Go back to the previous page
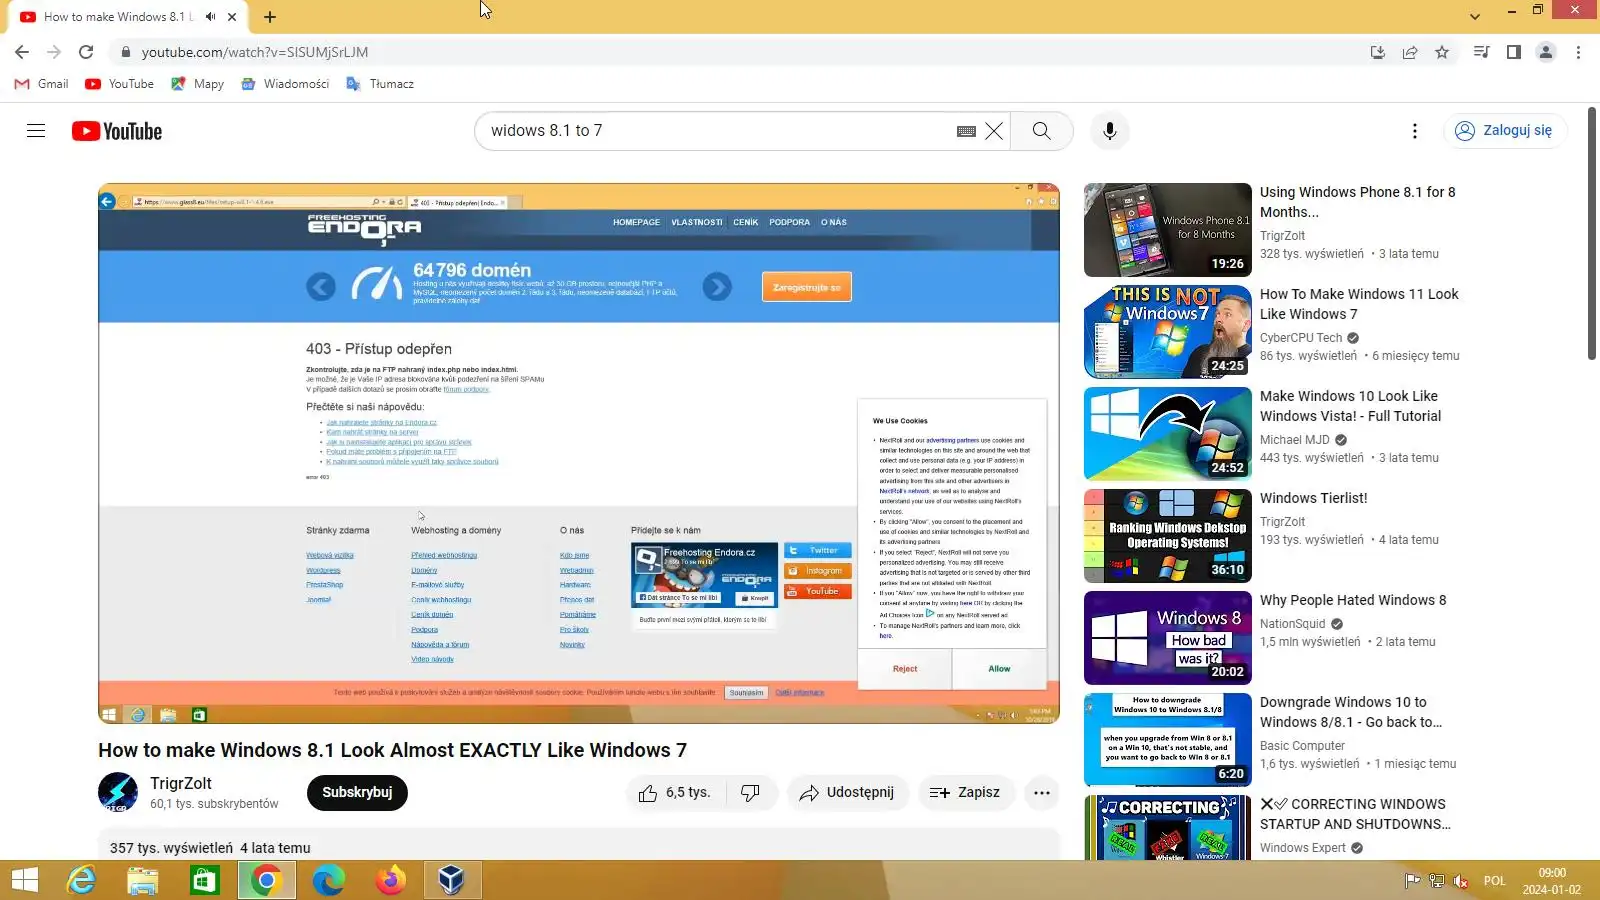 [22, 52]
